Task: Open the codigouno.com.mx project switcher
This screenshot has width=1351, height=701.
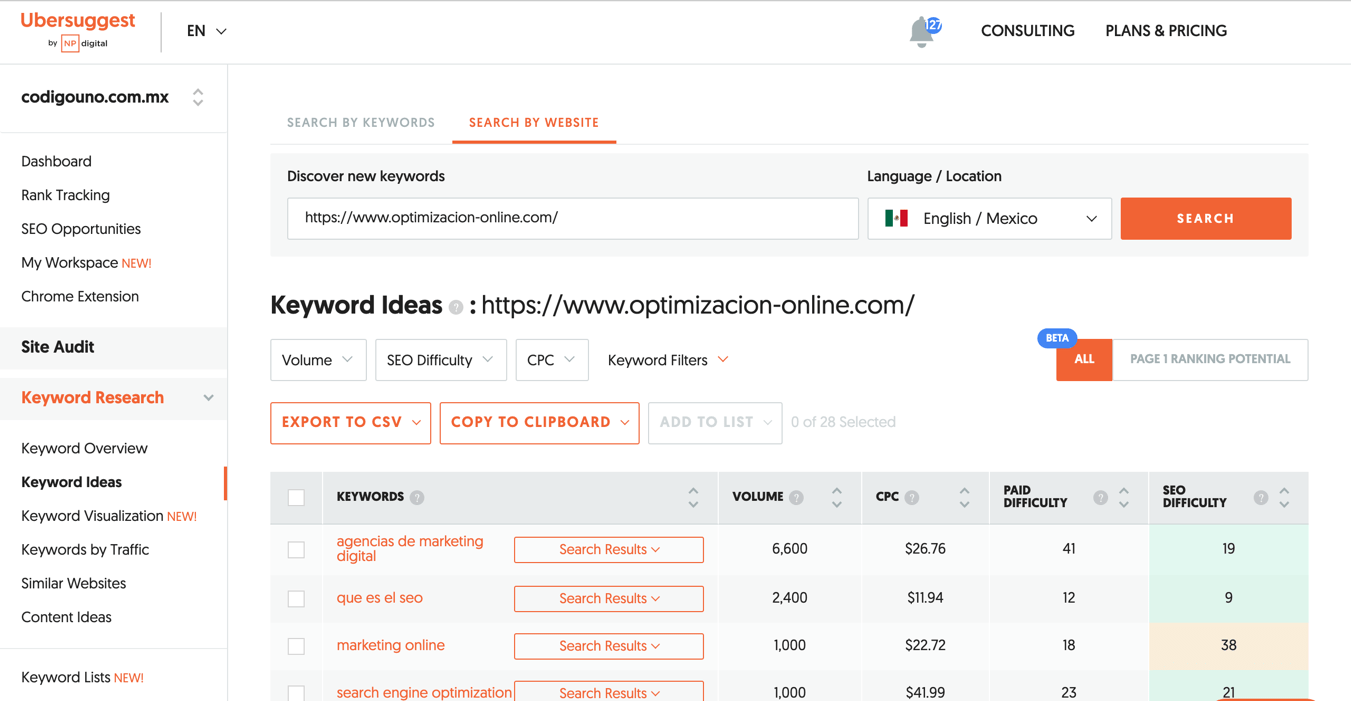Action: click(x=113, y=97)
